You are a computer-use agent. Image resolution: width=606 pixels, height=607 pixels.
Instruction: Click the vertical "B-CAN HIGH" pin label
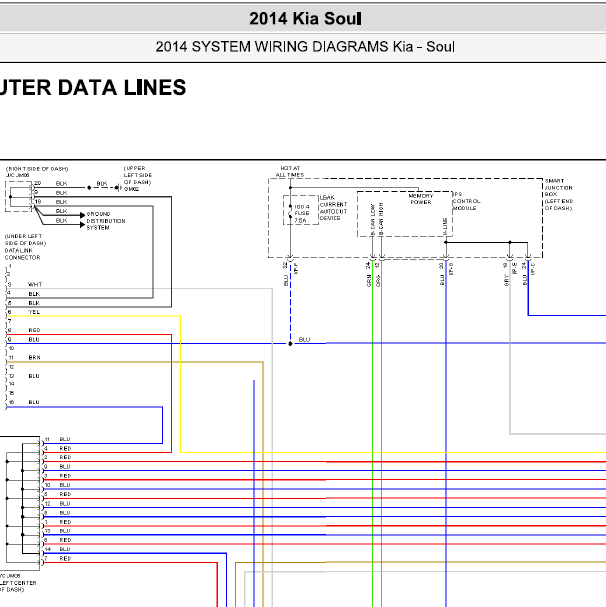[381, 219]
